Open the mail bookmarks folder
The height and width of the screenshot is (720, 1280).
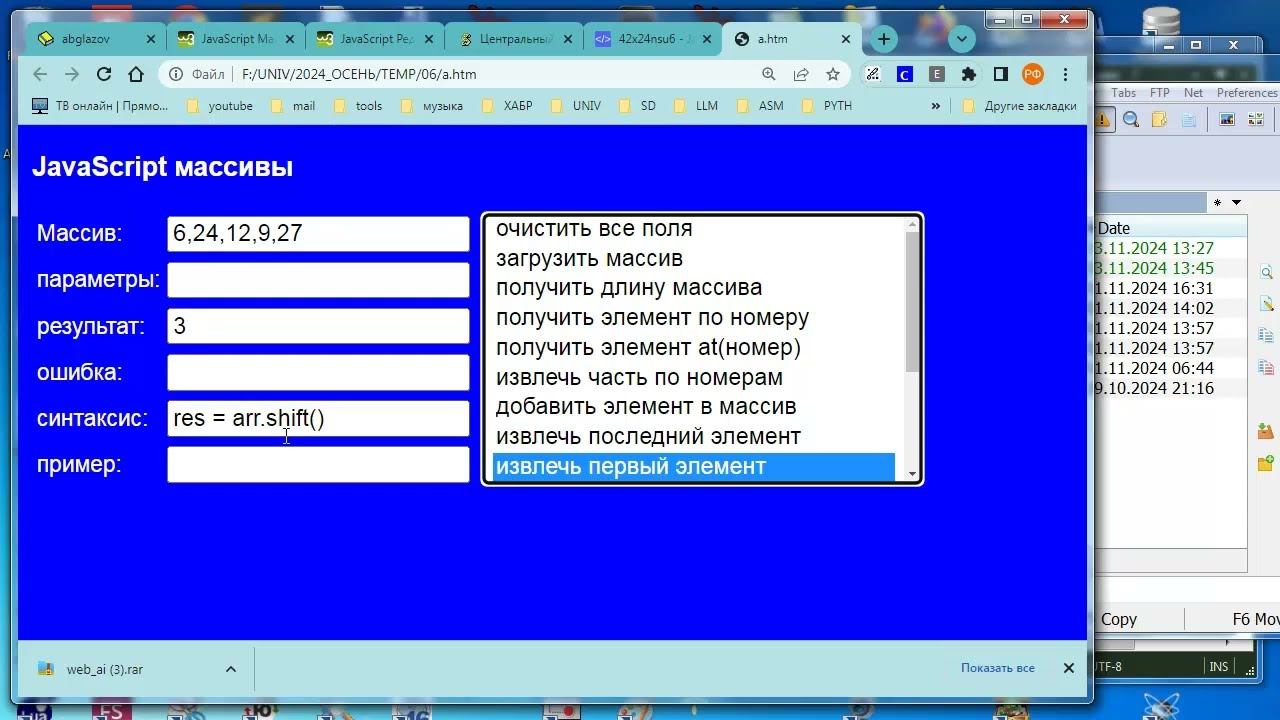(293, 106)
